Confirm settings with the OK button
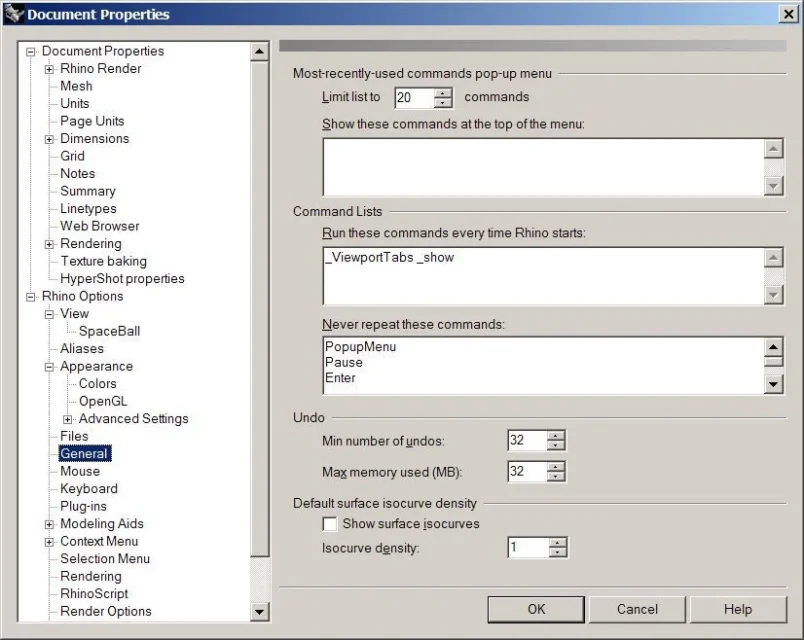 click(536, 609)
